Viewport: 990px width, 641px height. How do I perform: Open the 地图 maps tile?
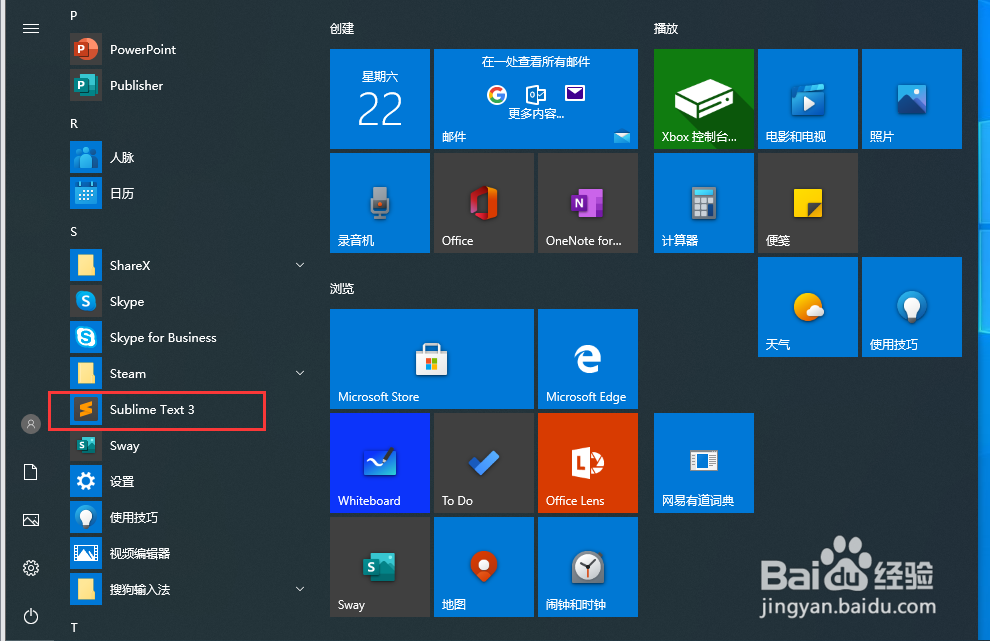pyautogui.click(x=484, y=566)
